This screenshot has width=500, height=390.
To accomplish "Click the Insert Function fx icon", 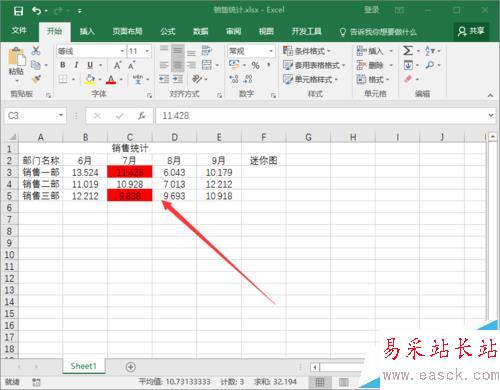I will click(x=142, y=116).
